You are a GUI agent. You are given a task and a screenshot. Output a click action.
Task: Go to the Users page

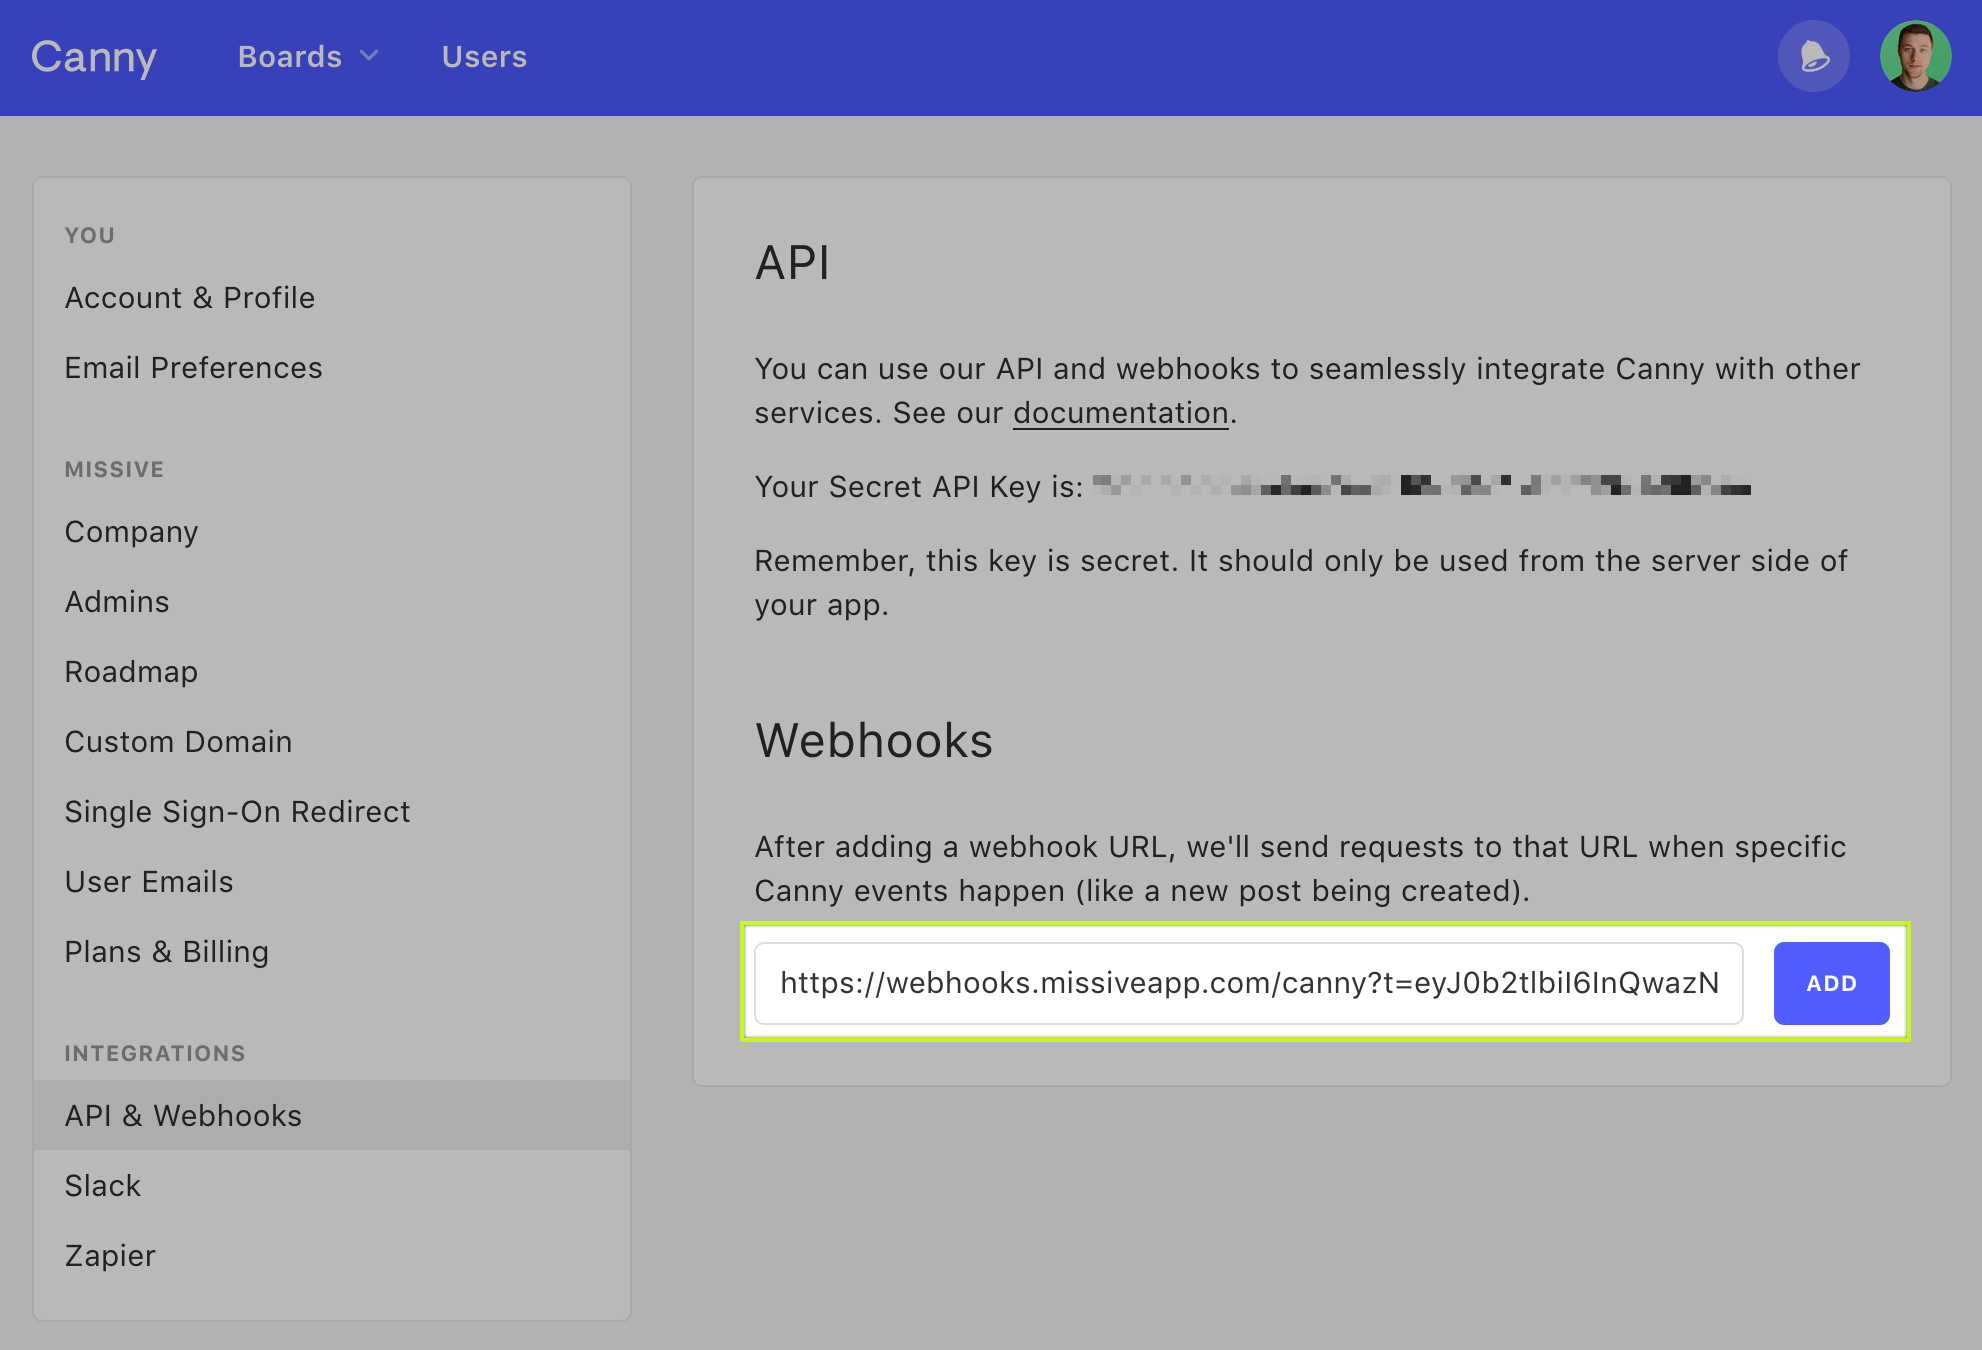click(x=484, y=57)
